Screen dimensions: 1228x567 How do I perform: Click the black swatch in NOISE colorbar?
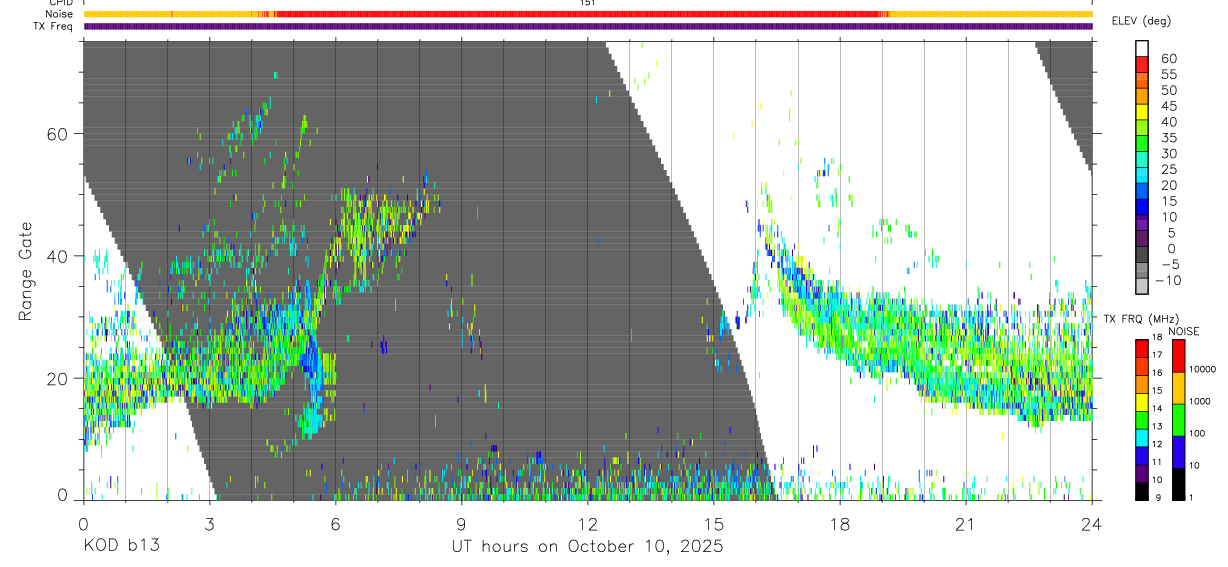[x=1178, y=483]
